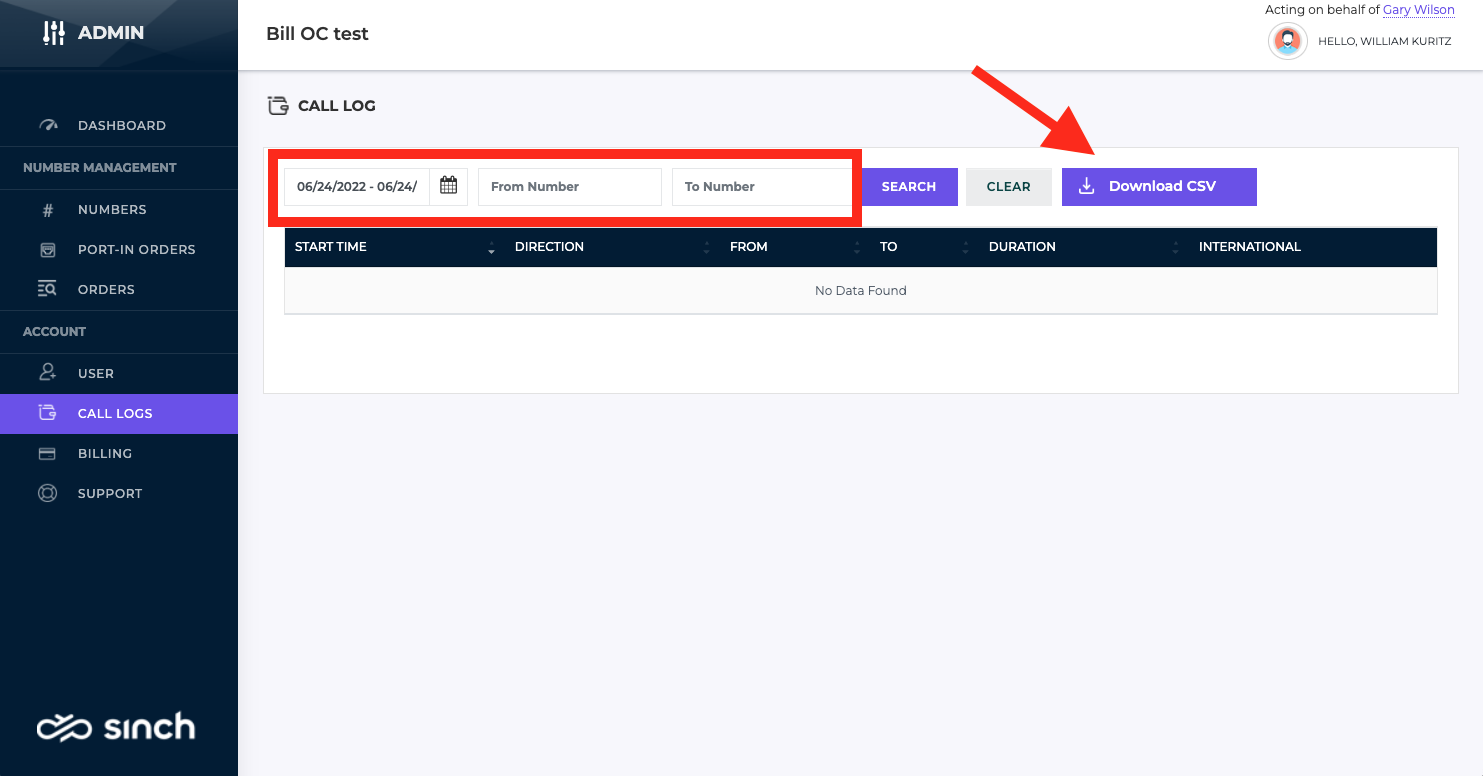The image size is (1483, 776).
Task: Click the user avatar in header
Action: click(x=1288, y=41)
